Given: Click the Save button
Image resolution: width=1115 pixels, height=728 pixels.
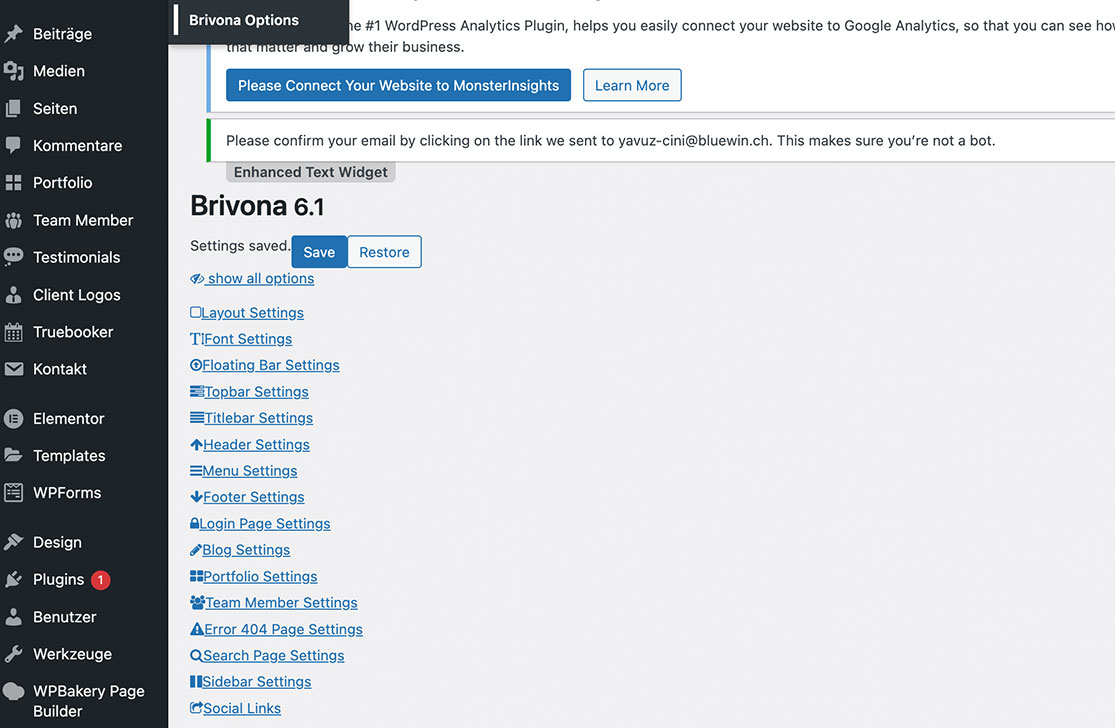Looking at the screenshot, I should (319, 252).
